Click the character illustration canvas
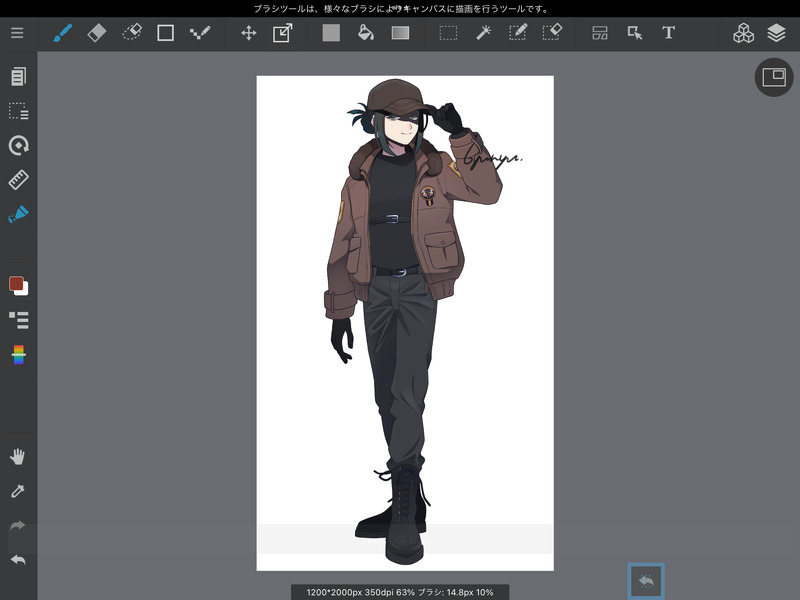The width and height of the screenshot is (800, 600). pyautogui.click(x=405, y=323)
